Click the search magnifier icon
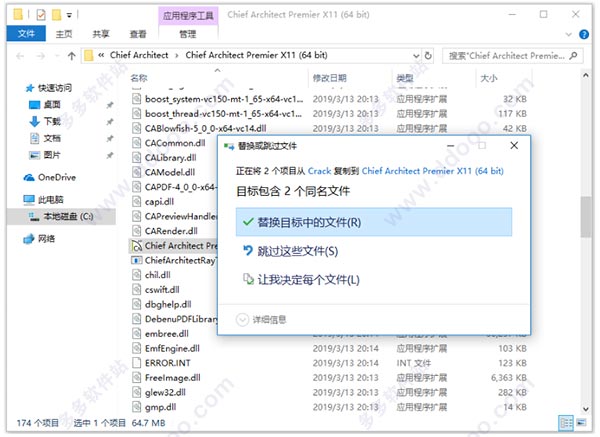Viewport: 600px width, 437px height. (573, 56)
